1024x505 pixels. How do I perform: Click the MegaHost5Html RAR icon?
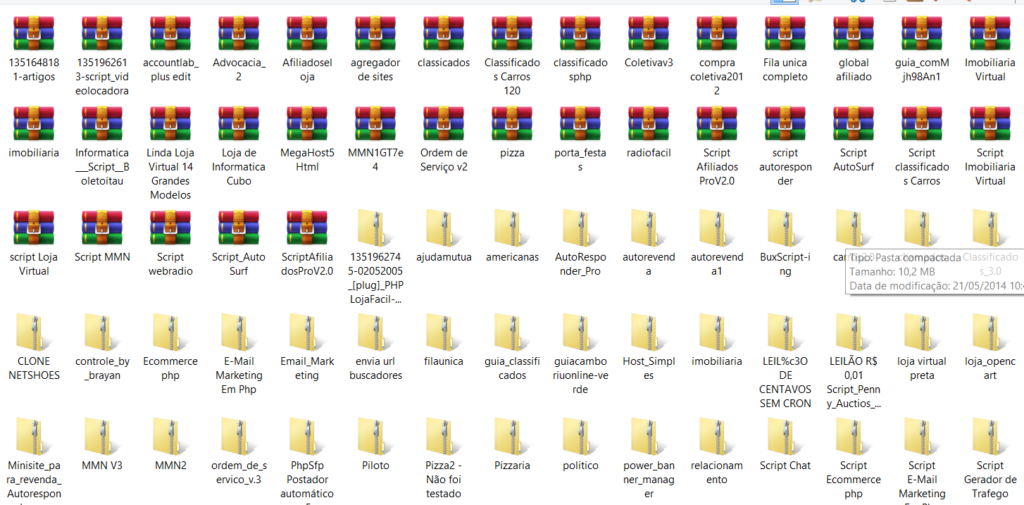click(x=307, y=123)
